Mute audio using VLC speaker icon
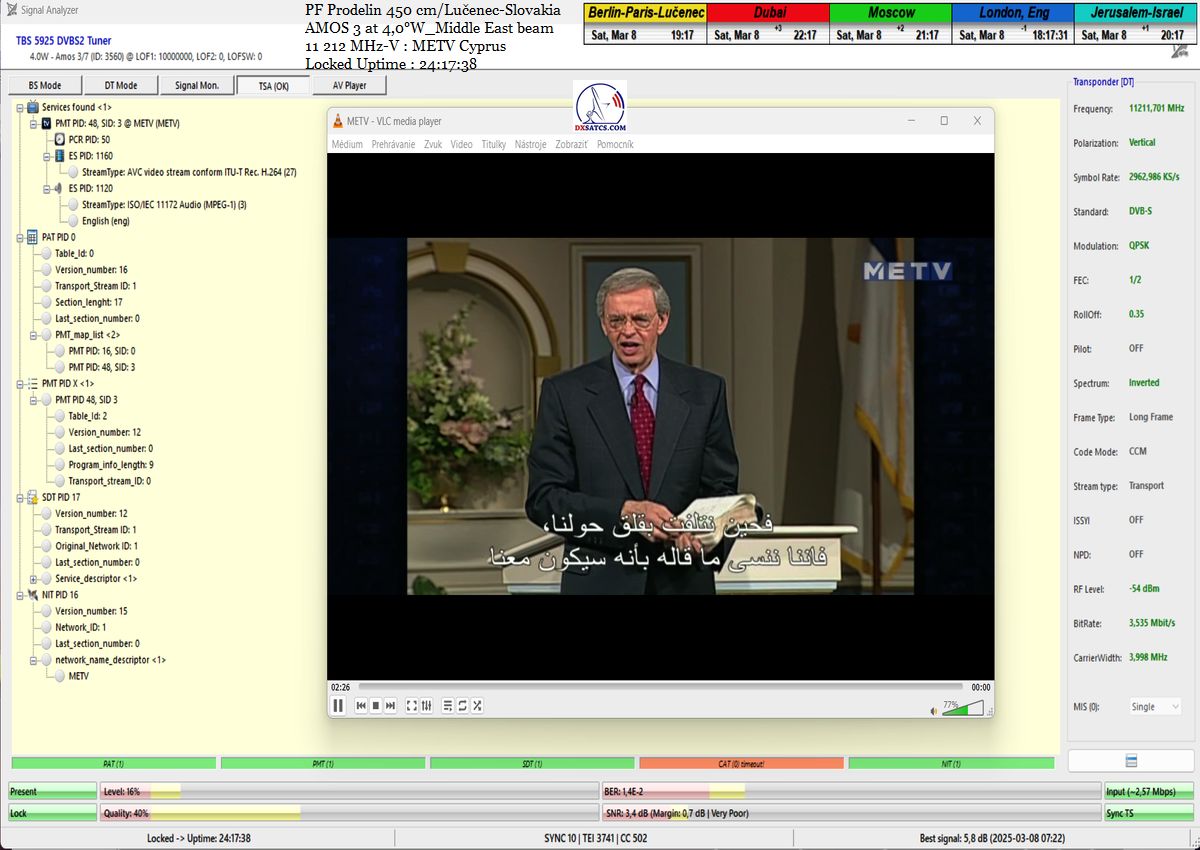Screen dimensions: 1200x850 click(x=934, y=711)
